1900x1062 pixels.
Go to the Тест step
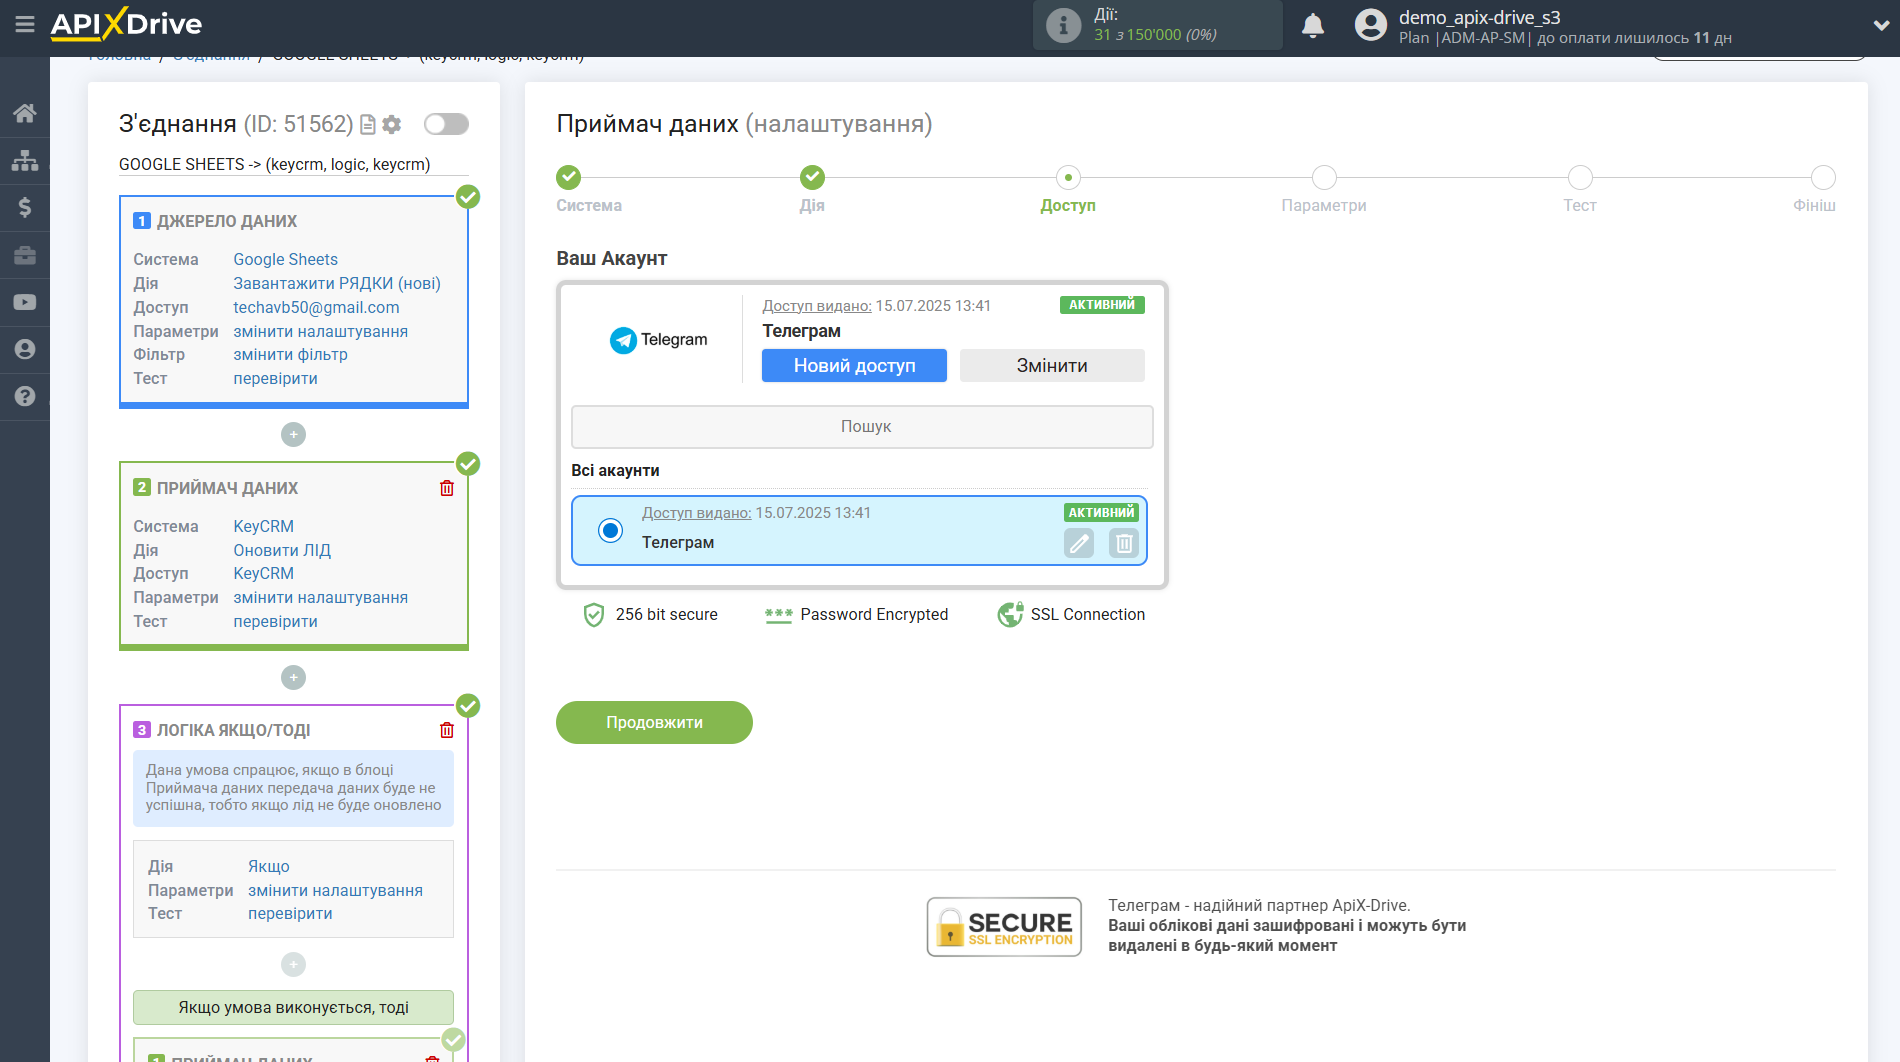coord(1580,178)
